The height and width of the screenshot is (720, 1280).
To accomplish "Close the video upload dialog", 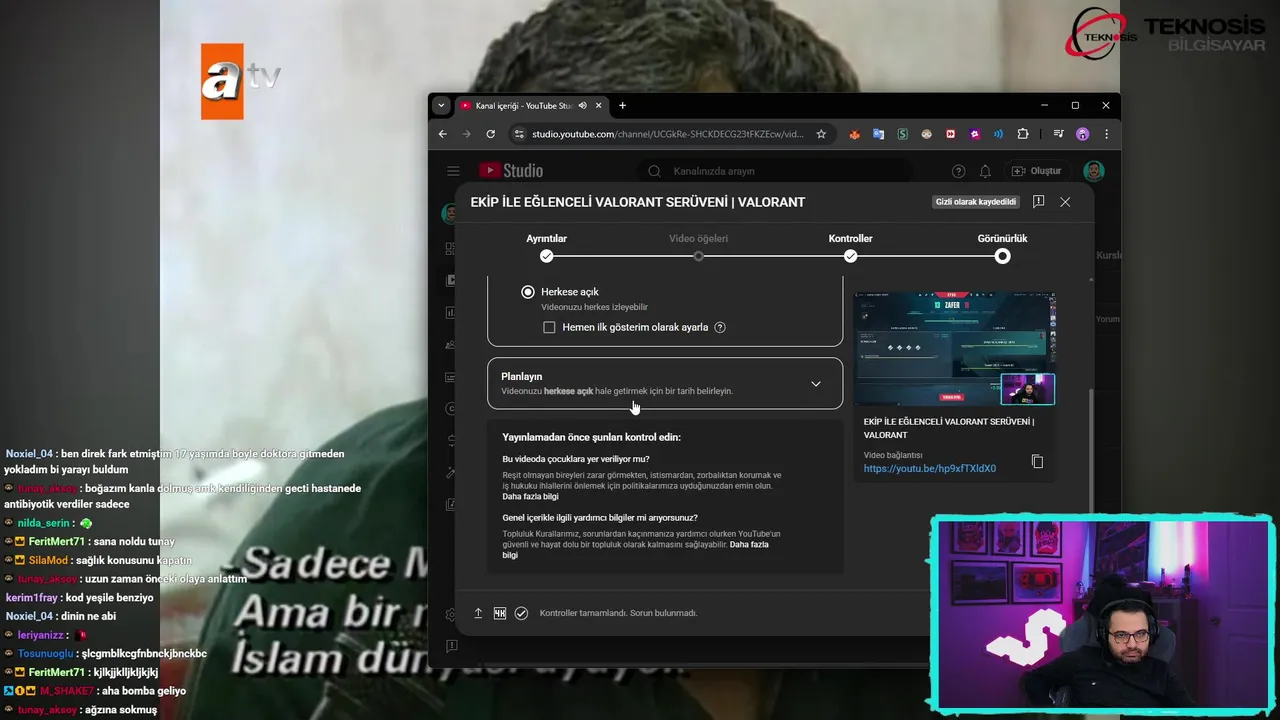I will point(1065,202).
